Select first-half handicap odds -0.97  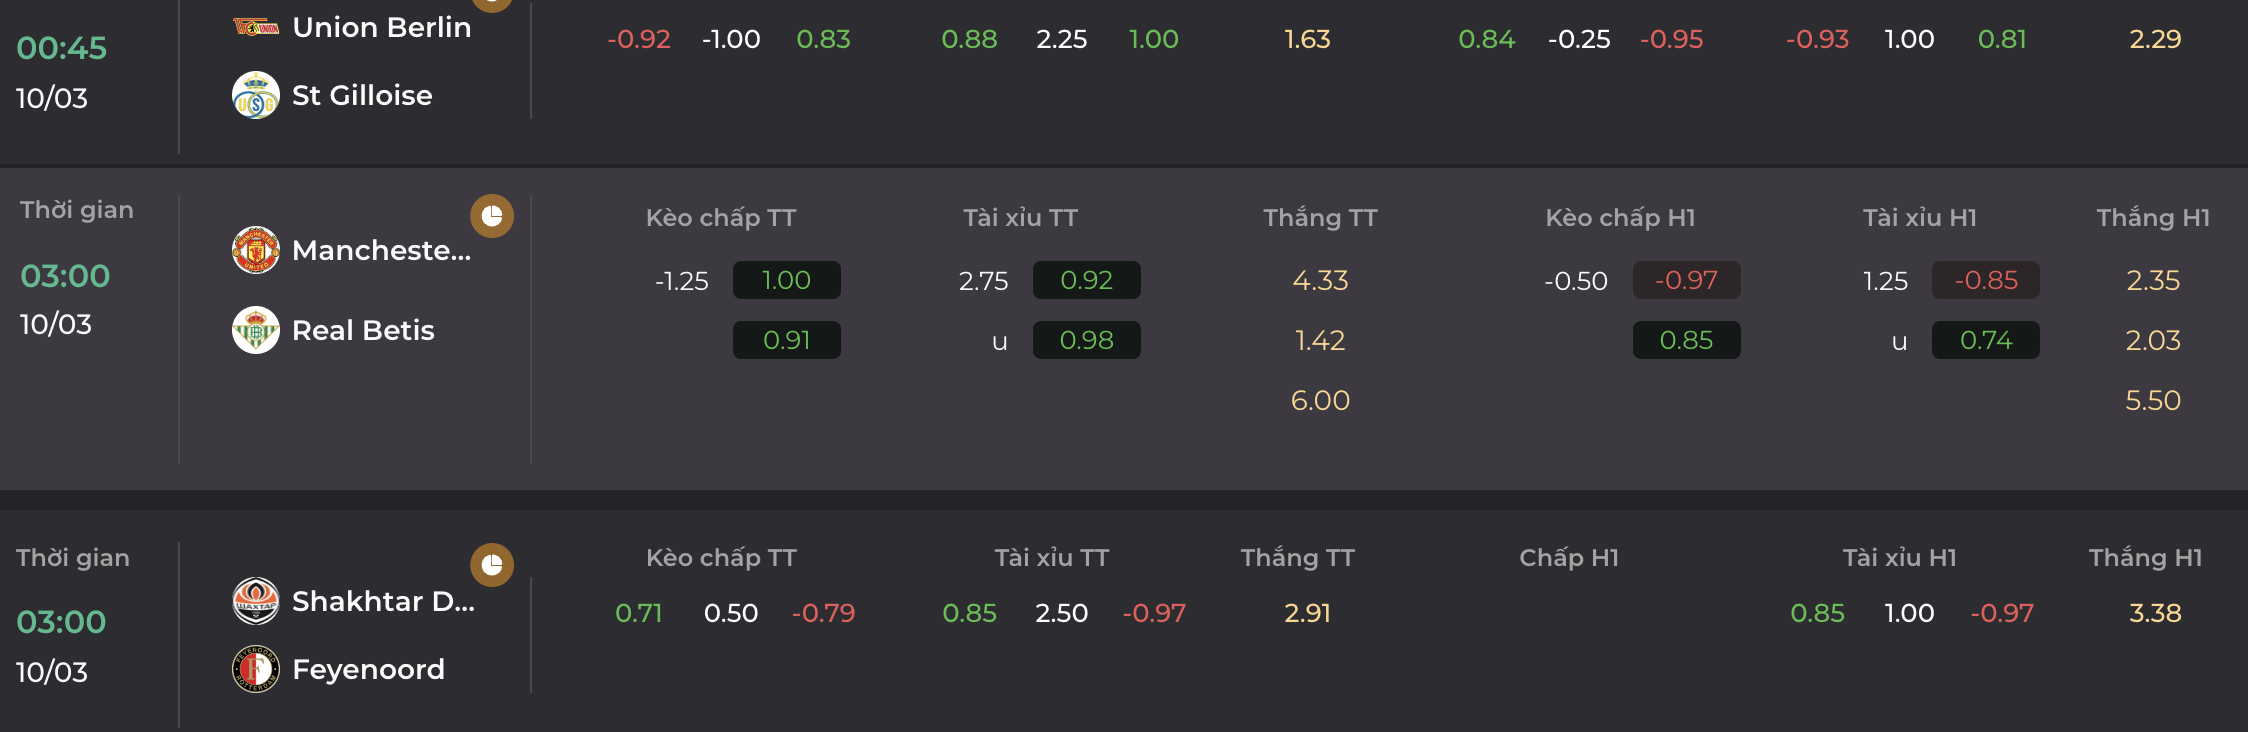click(x=1687, y=280)
